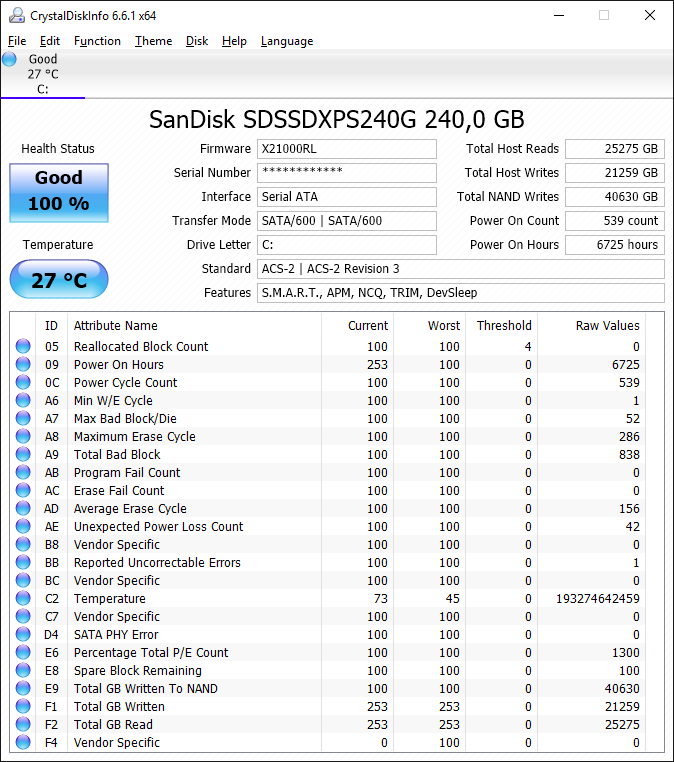Select the Temperature raw value 193274642459
The height and width of the screenshot is (762, 674).
(x=598, y=599)
